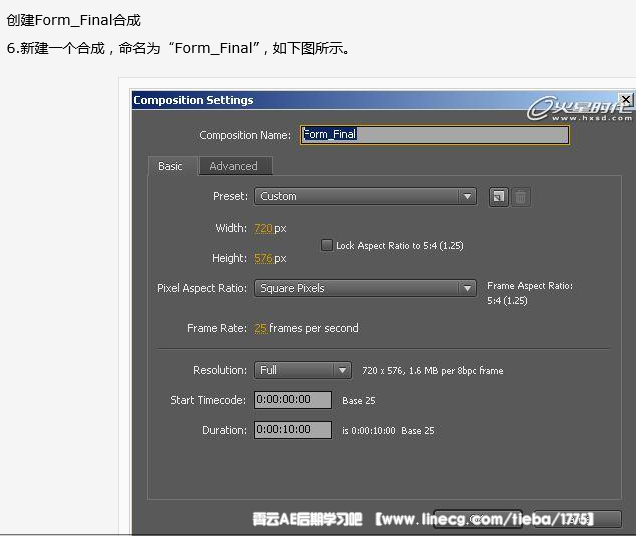Click the save preset icon

[x=498, y=197]
